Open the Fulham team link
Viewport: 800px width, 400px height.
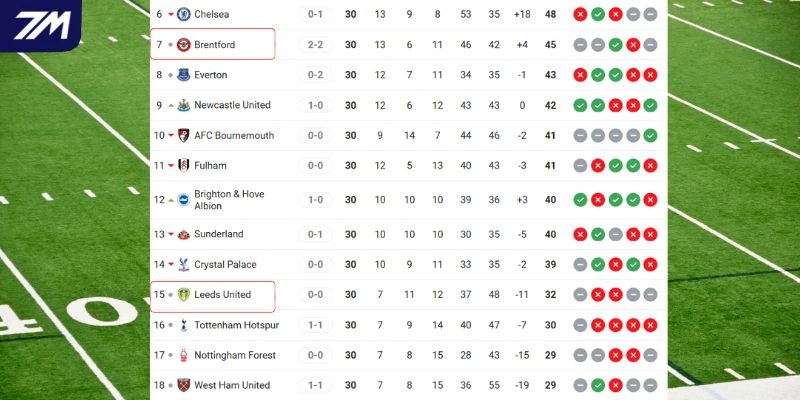(x=210, y=165)
